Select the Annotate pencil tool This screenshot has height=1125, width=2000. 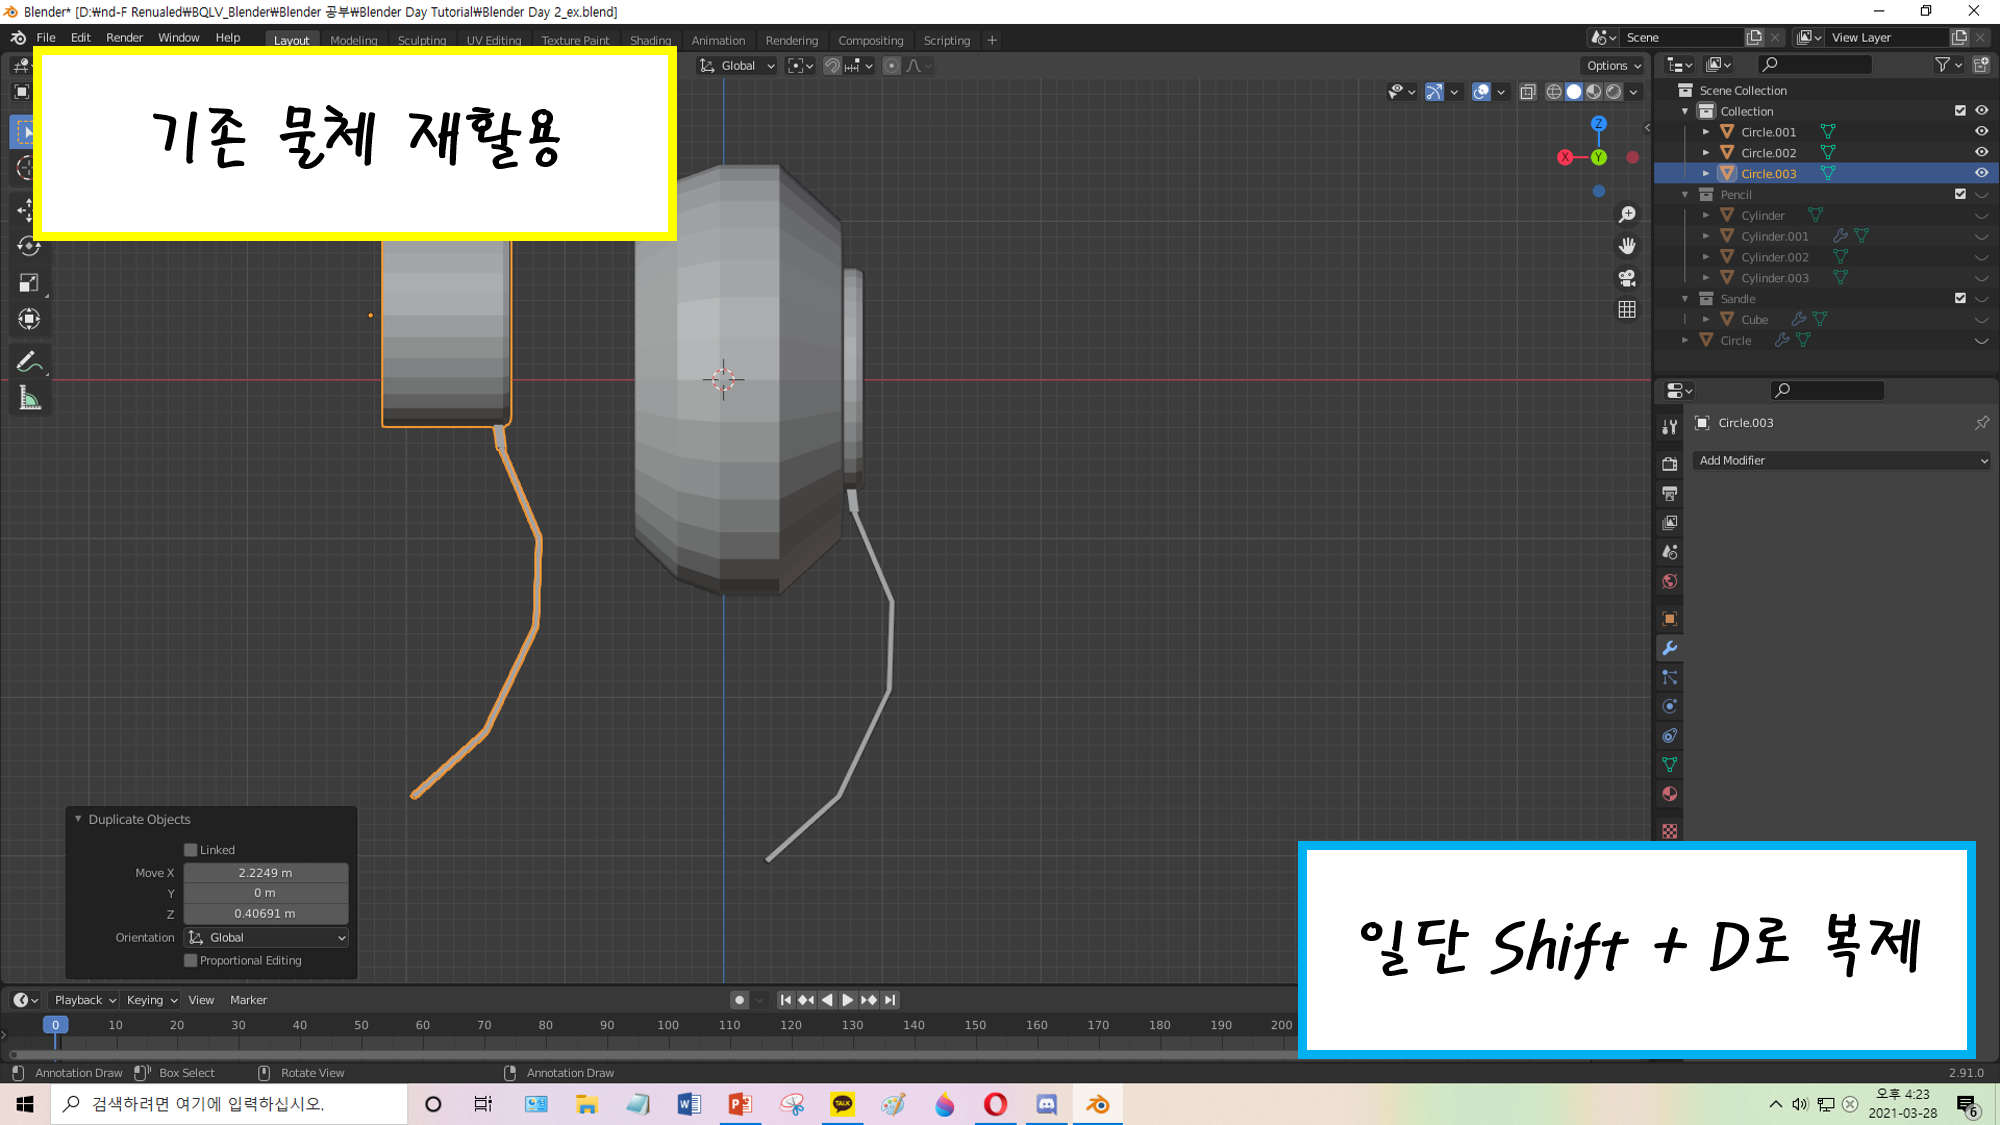pyautogui.click(x=29, y=361)
